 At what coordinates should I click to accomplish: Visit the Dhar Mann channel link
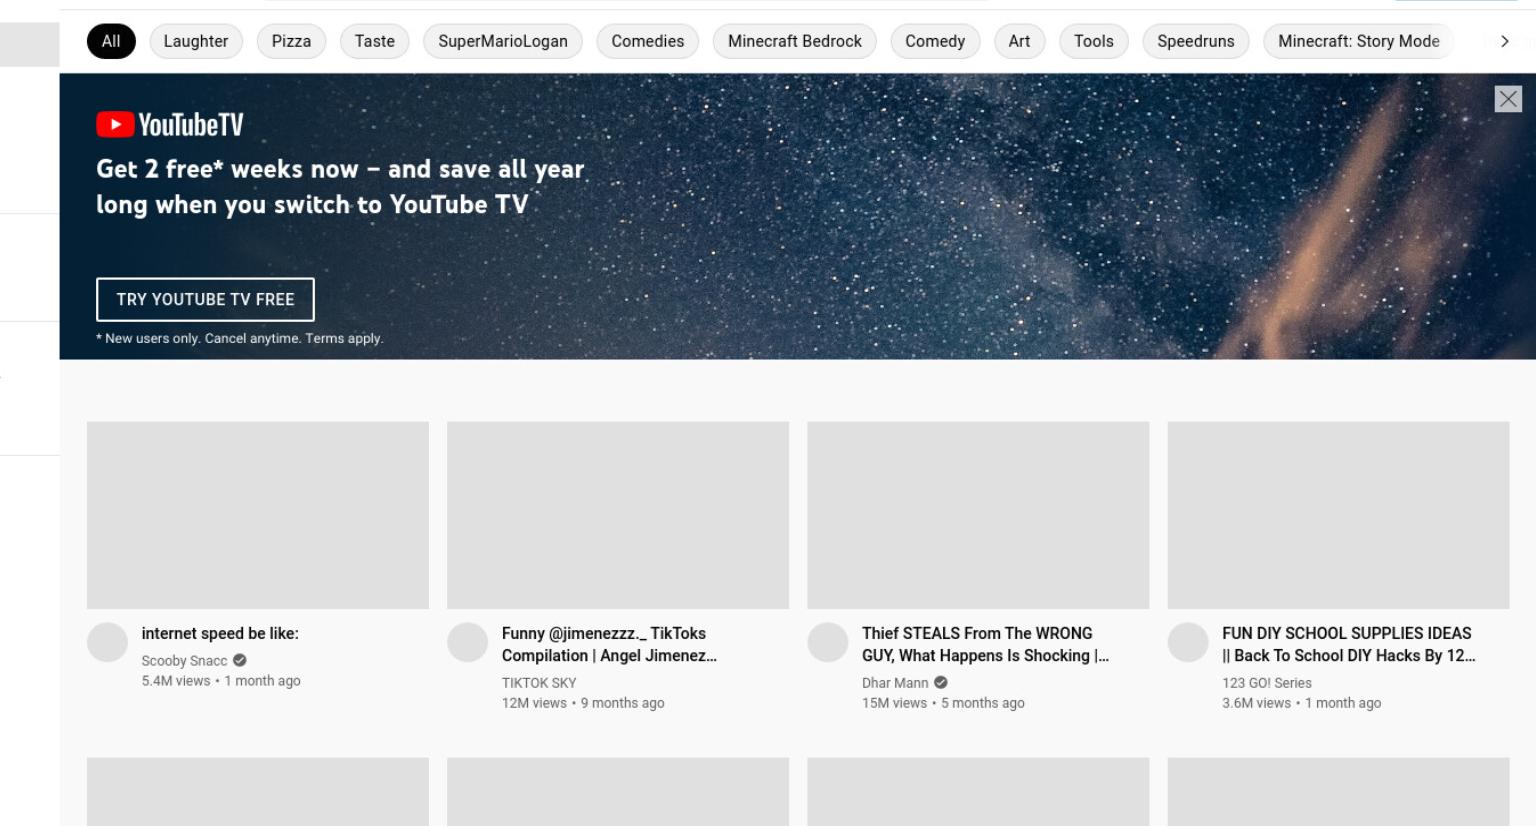click(x=895, y=682)
